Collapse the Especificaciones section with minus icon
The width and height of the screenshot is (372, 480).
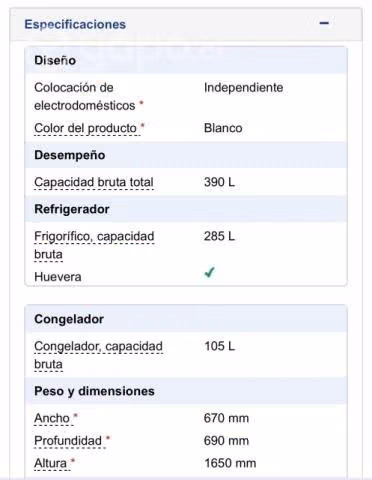(x=324, y=23)
